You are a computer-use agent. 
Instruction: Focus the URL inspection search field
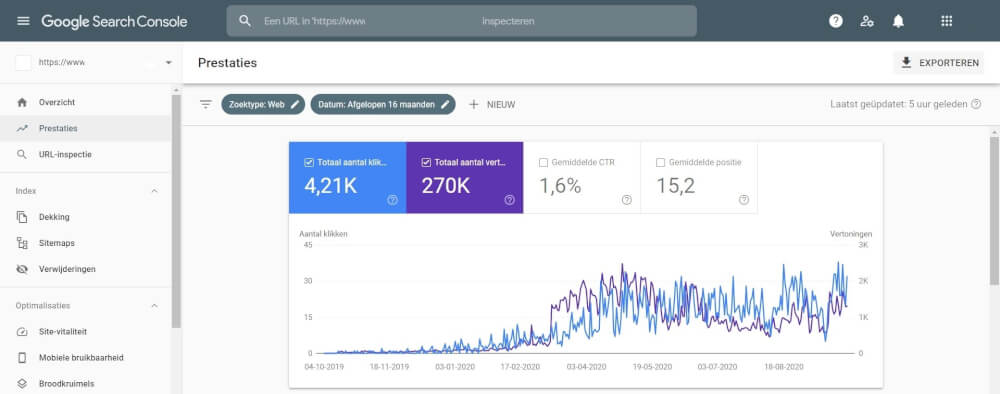click(462, 21)
